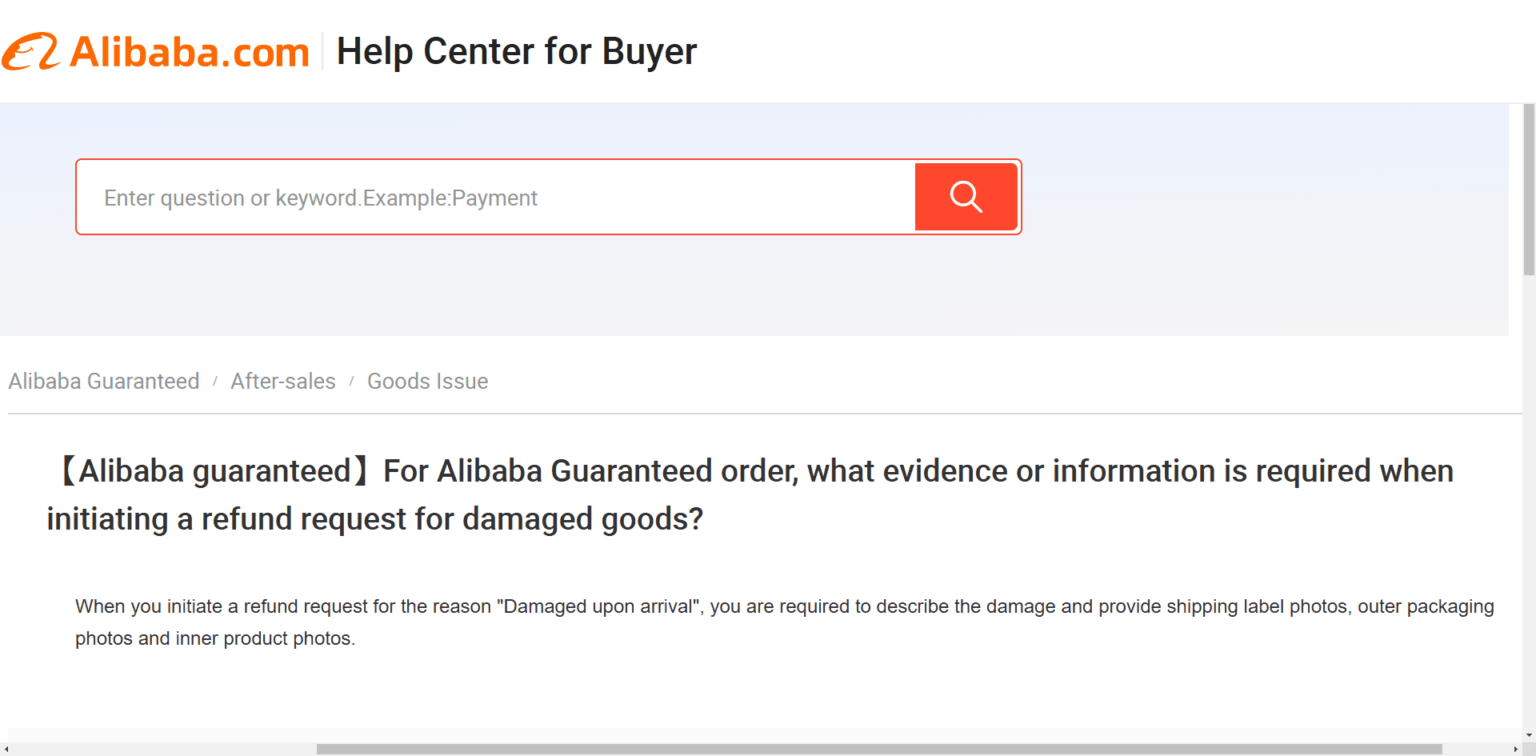Click the search field placeholder text
1536x756 pixels.
point(319,198)
